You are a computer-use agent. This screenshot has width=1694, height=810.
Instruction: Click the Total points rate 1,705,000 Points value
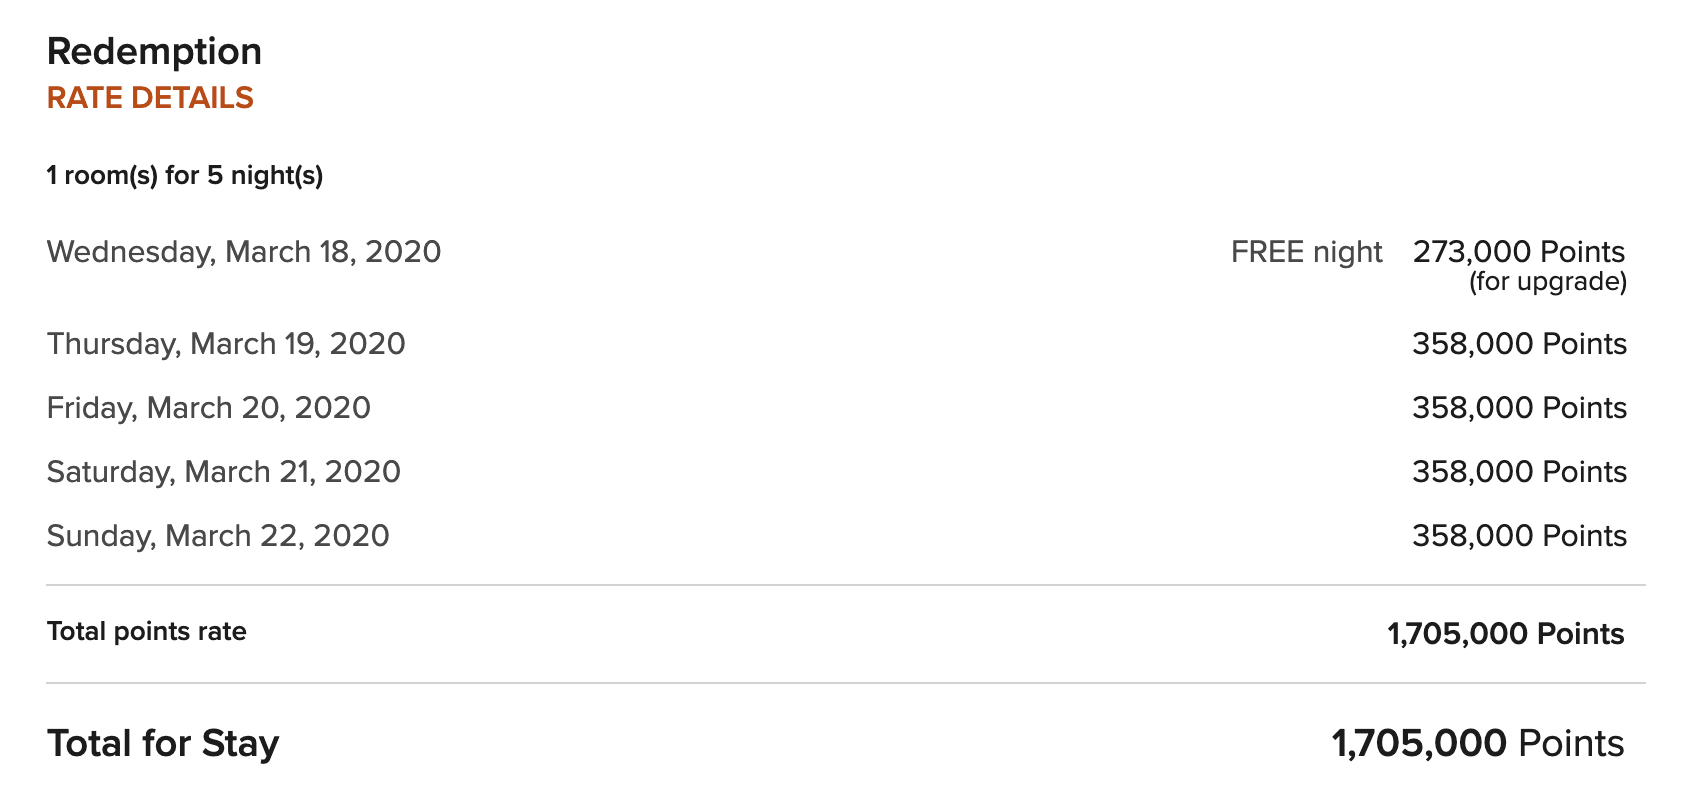1506,634
